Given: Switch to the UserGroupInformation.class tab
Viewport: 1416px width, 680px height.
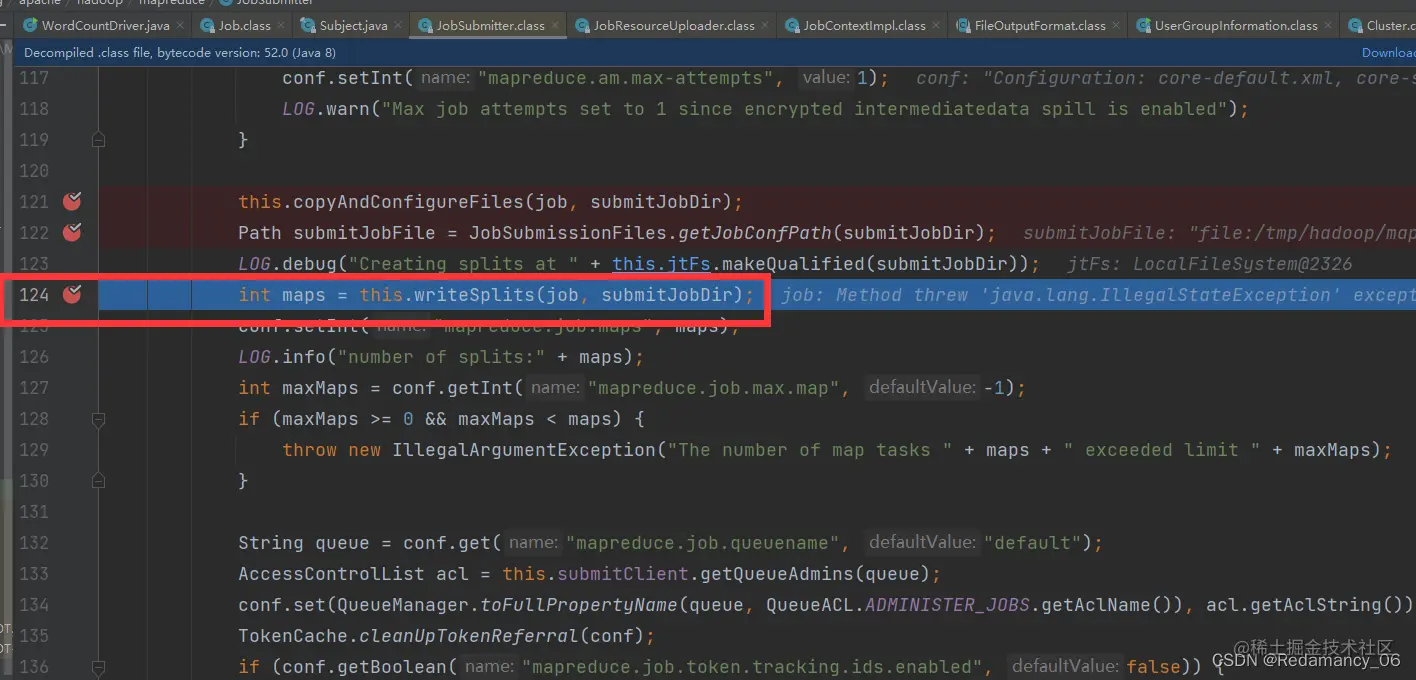Looking at the screenshot, I should (1234, 25).
